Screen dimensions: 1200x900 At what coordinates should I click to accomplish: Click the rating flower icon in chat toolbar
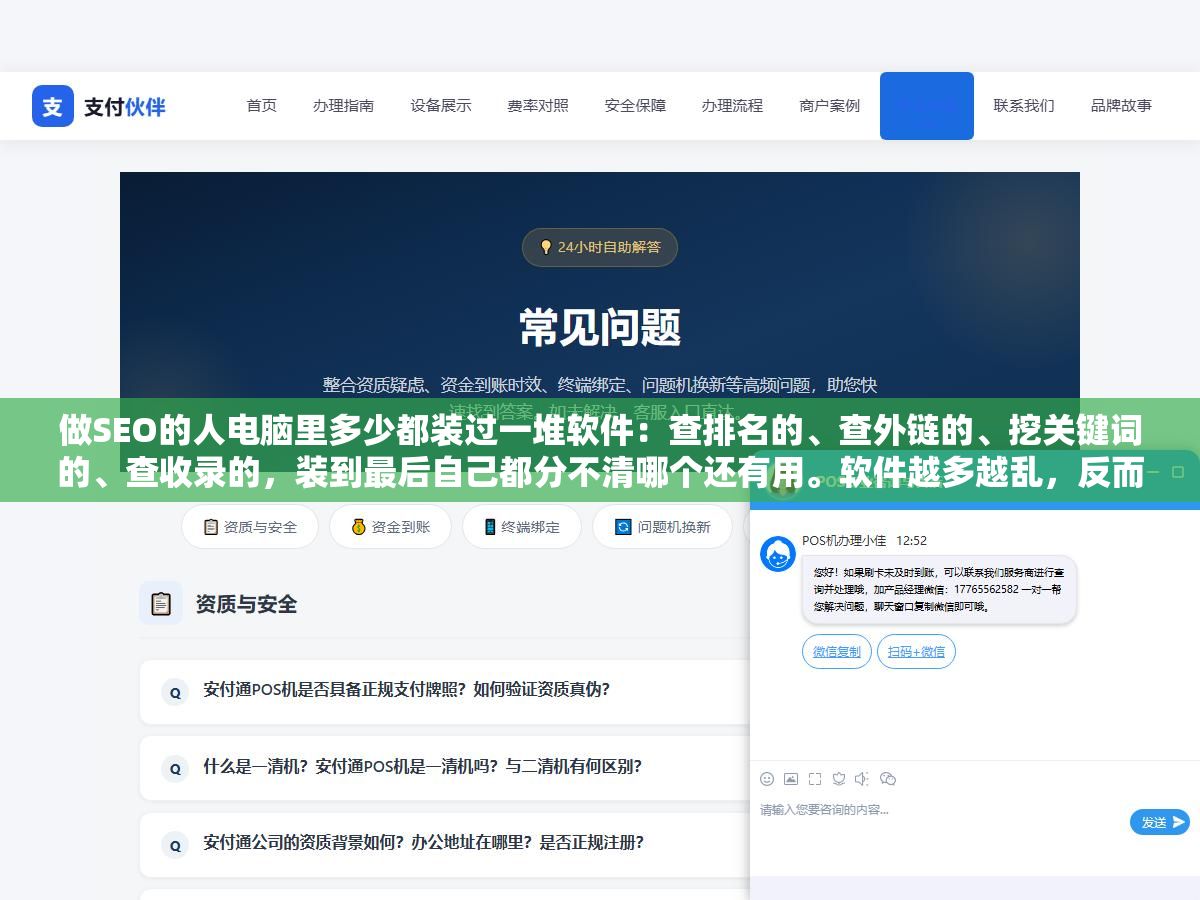pyautogui.click(x=839, y=779)
